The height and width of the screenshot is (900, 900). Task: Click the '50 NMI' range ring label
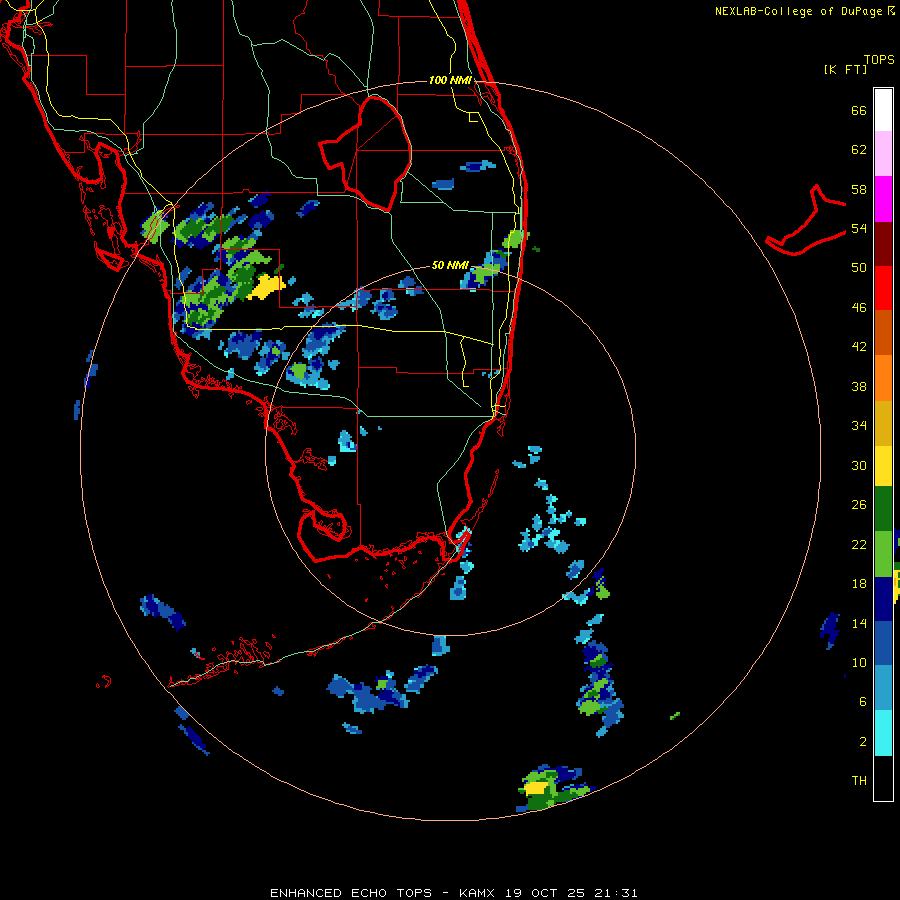[450, 265]
